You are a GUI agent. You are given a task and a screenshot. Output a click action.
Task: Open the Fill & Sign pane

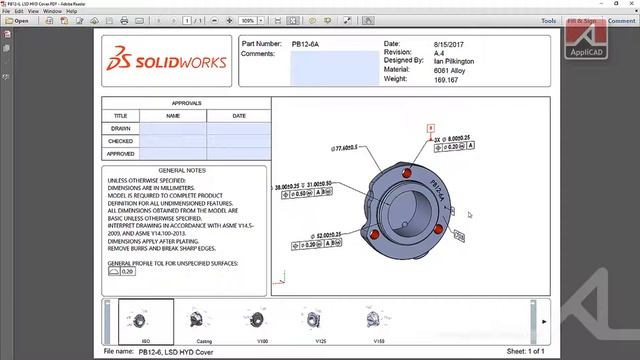582,20
